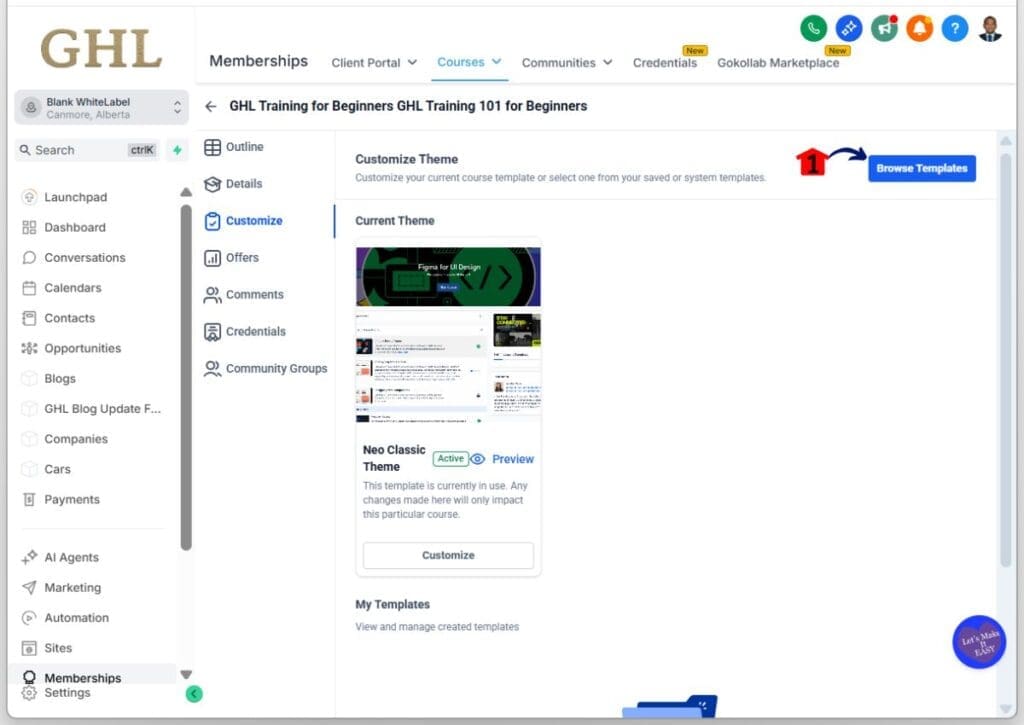Image resolution: width=1024 pixels, height=725 pixels.
Task: Open the Courses dropdown menu
Action: [x=469, y=62]
